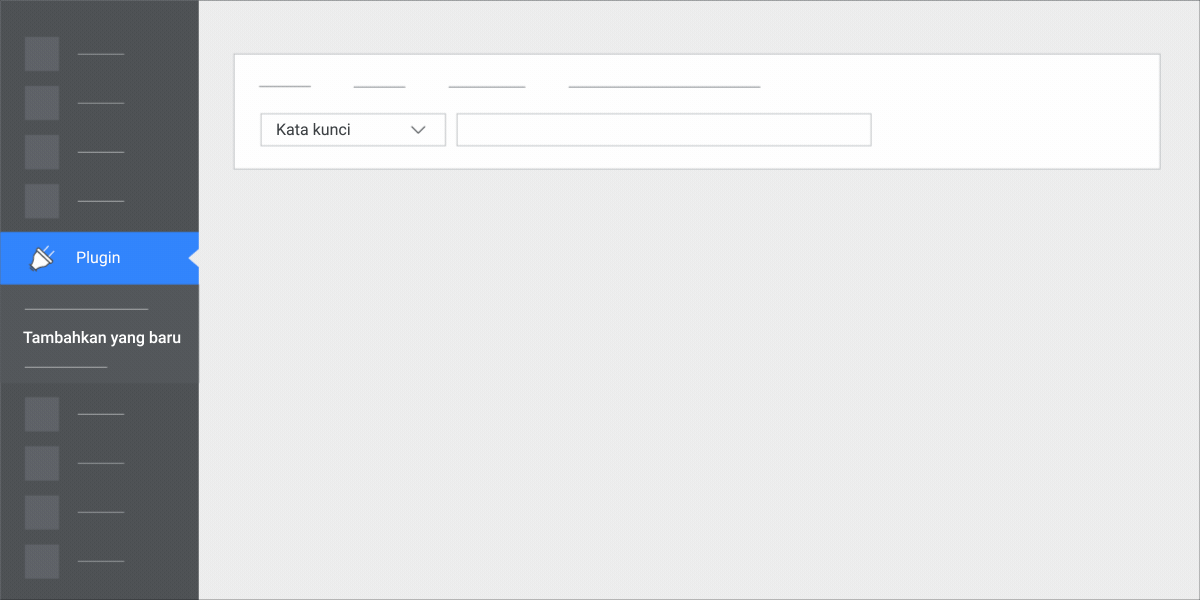Image resolution: width=1200 pixels, height=600 pixels.
Task: Select the first filter tab above the search box
Action: coord(284,86)
